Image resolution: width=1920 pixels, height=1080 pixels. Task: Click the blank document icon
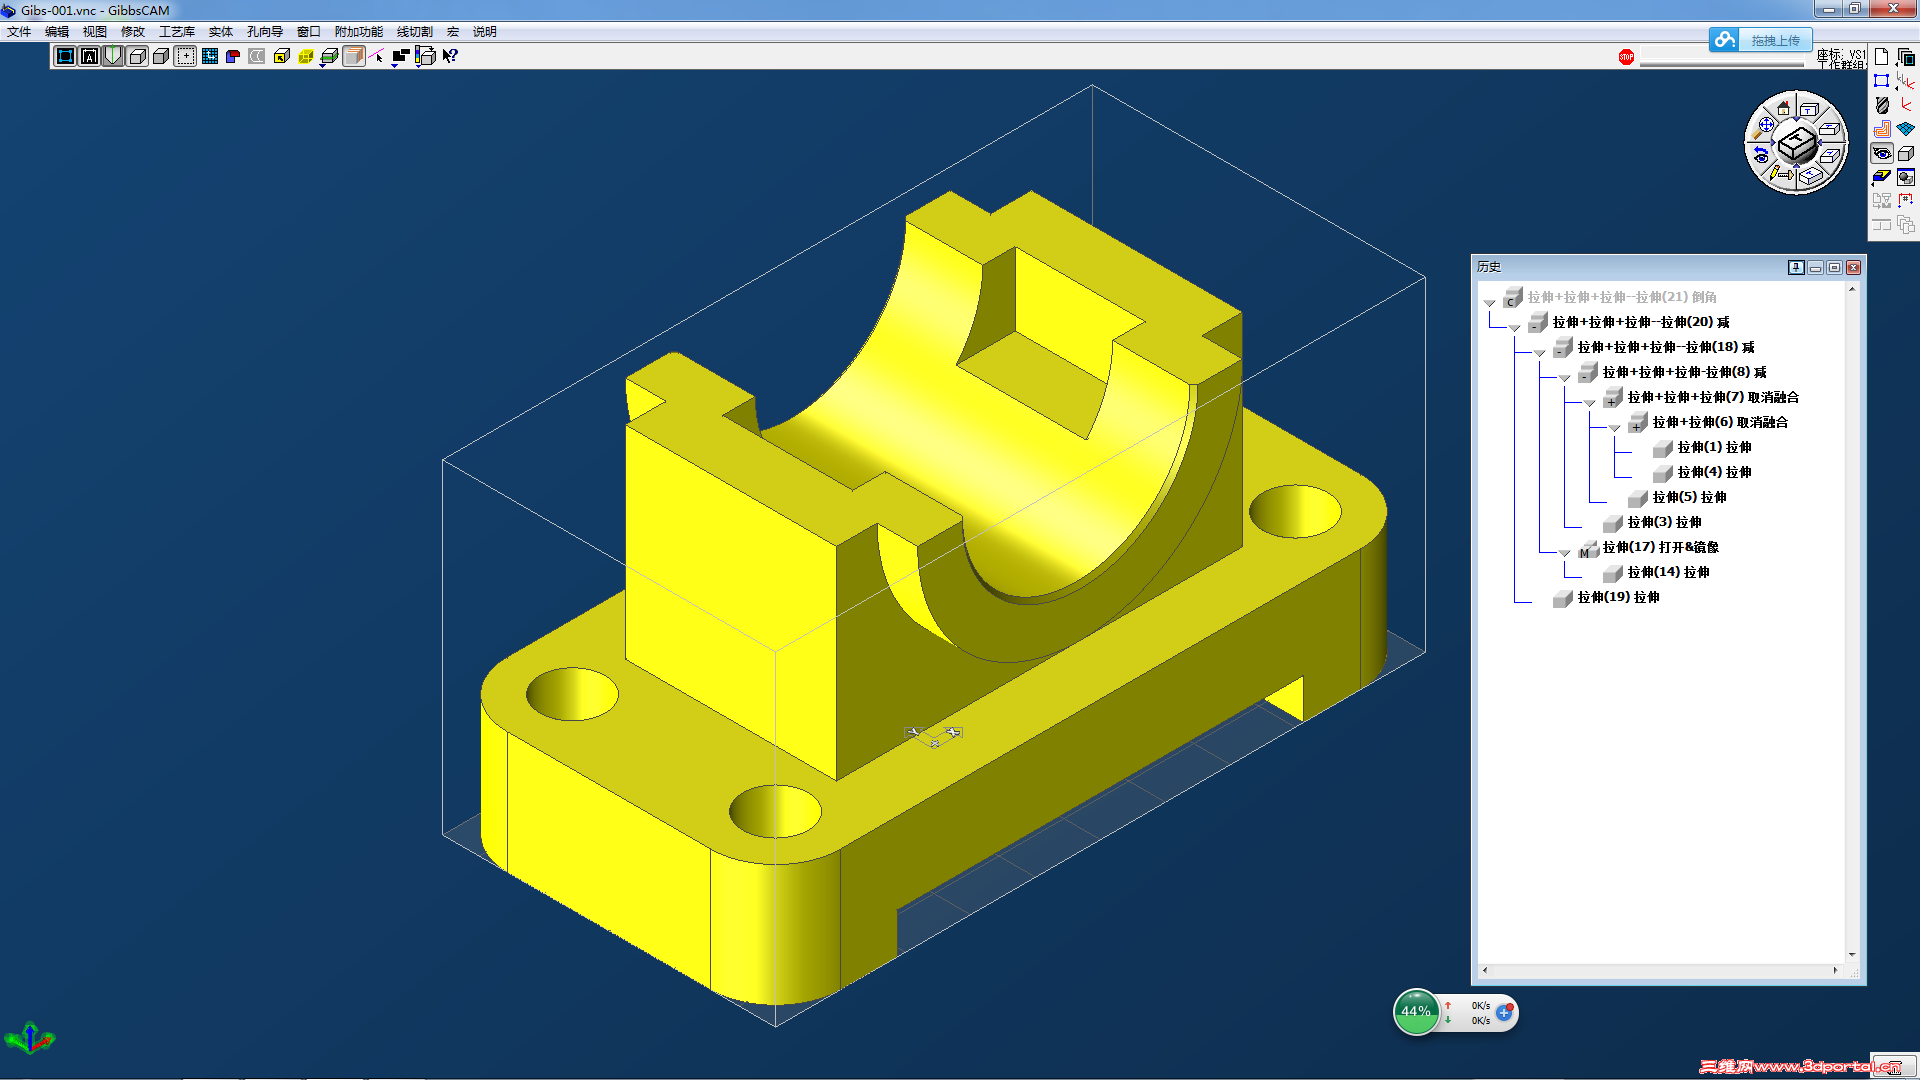pos(1882,57)
